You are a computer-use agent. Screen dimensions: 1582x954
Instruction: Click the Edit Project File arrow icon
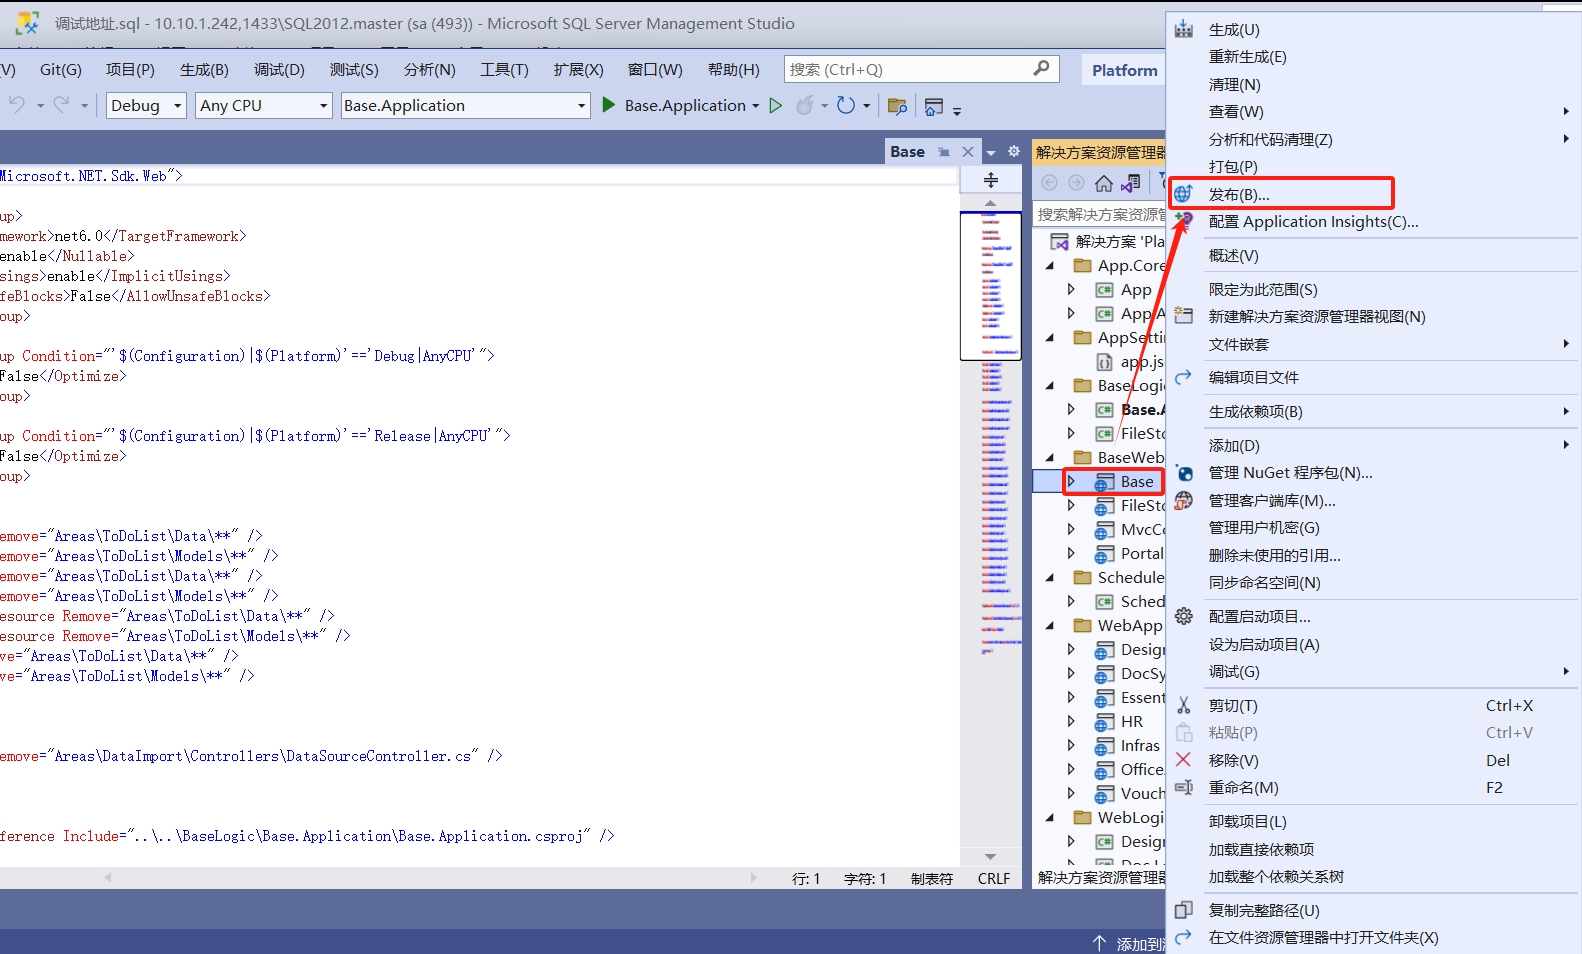(1183, 377)
